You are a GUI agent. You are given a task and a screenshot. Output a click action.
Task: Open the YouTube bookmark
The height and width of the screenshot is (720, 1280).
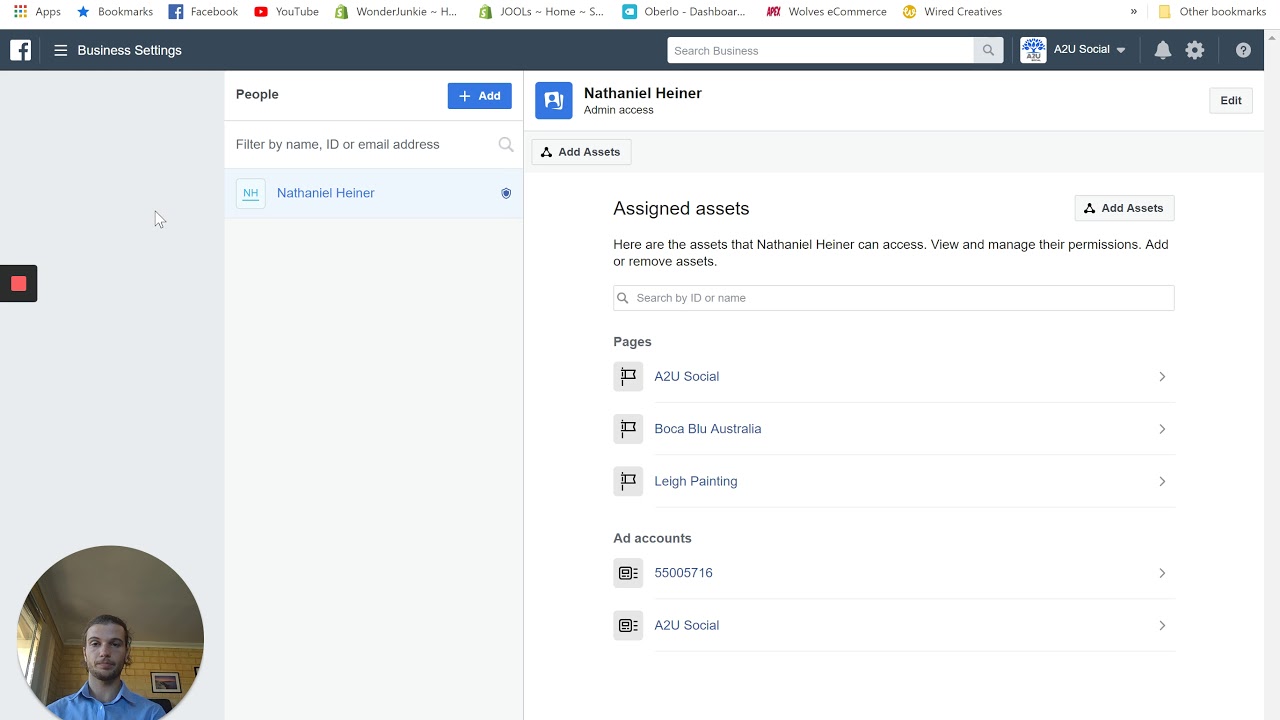tap(286, 12)
